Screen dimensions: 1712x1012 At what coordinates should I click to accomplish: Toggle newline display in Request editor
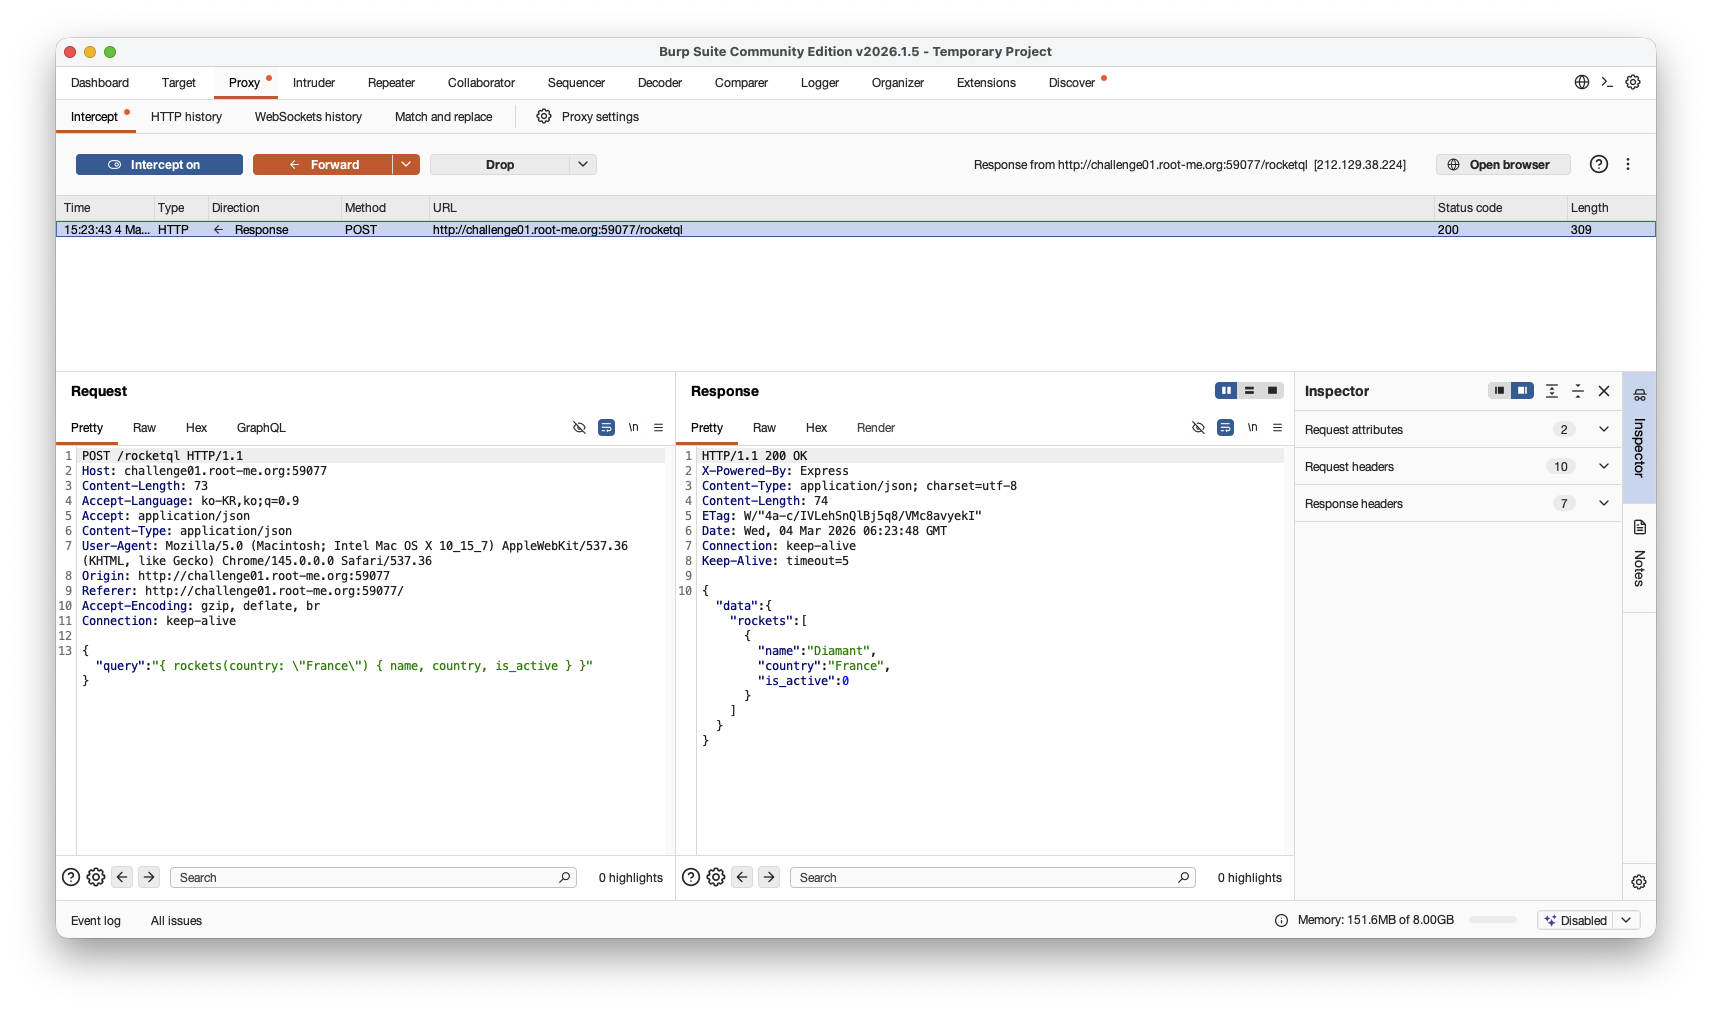click(x=633, y=427)
